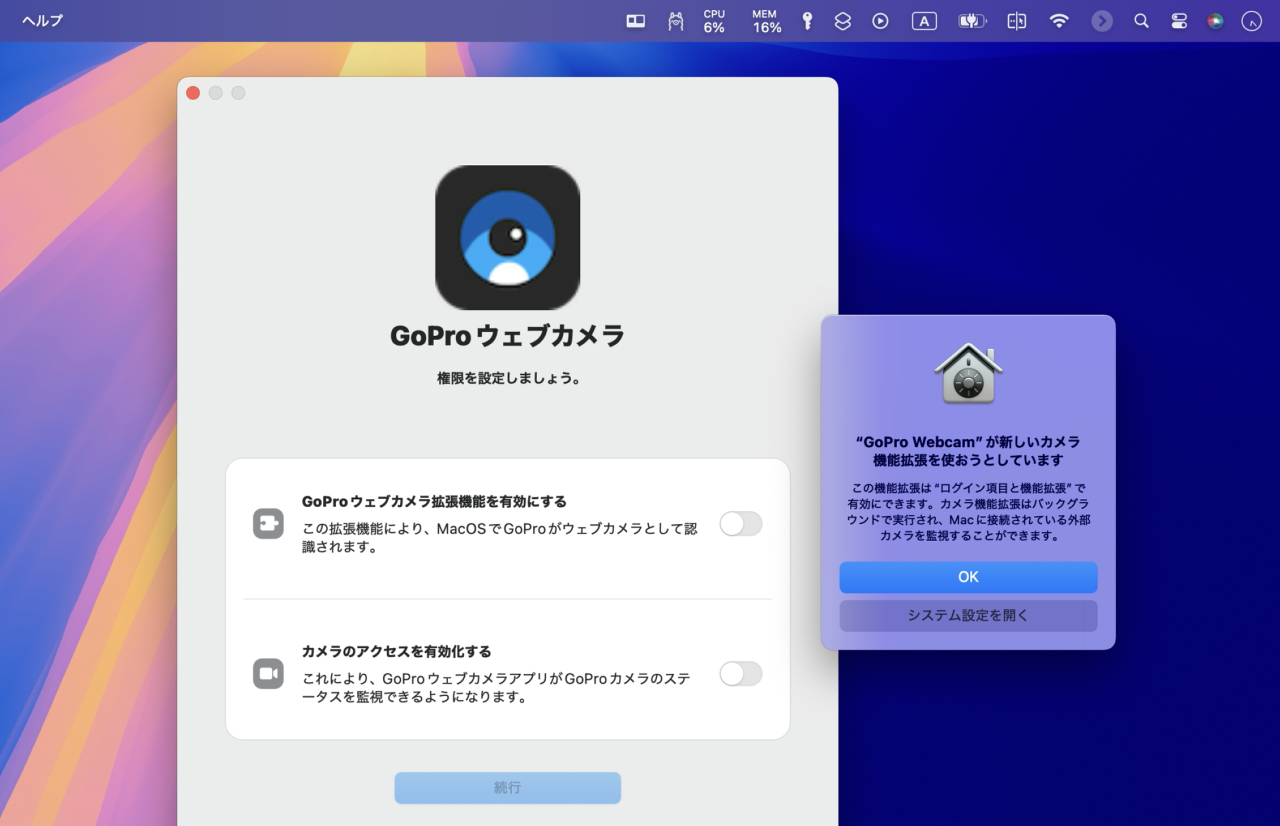Open the stacked layers menu bar icon
Image resolution: width=1280 pixels, height=826 pixels.
[x=843, y=21]
